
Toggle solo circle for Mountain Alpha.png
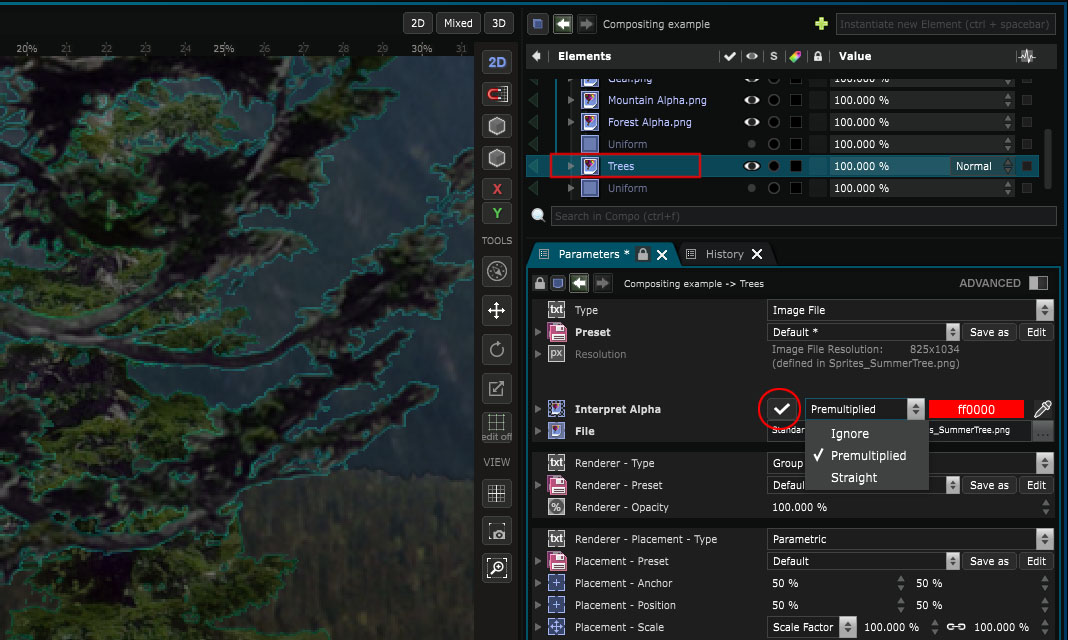774,100
